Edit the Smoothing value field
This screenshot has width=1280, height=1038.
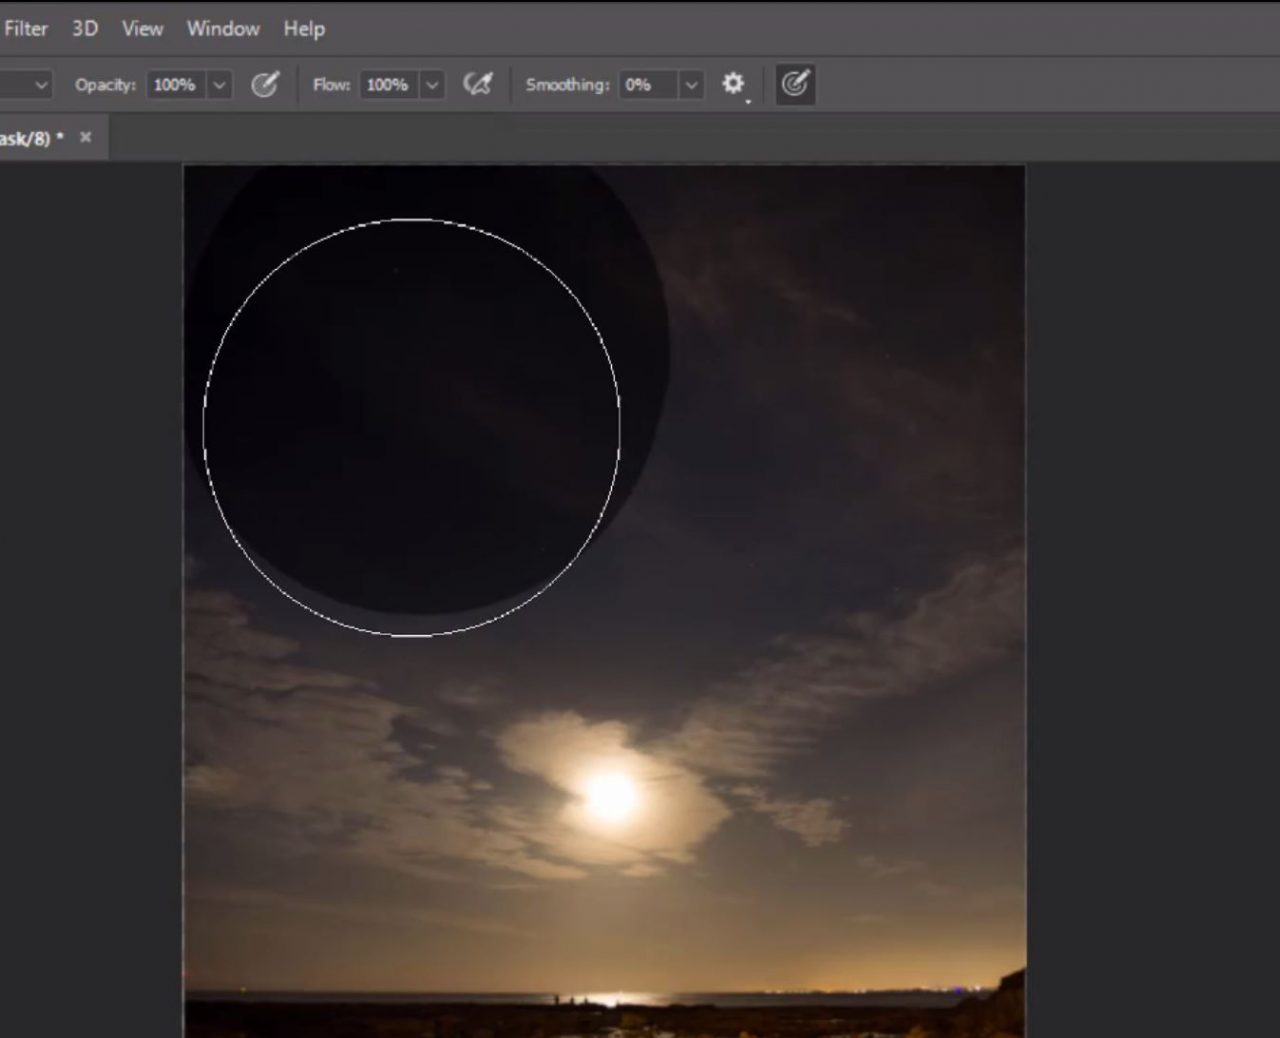(650, 84)
